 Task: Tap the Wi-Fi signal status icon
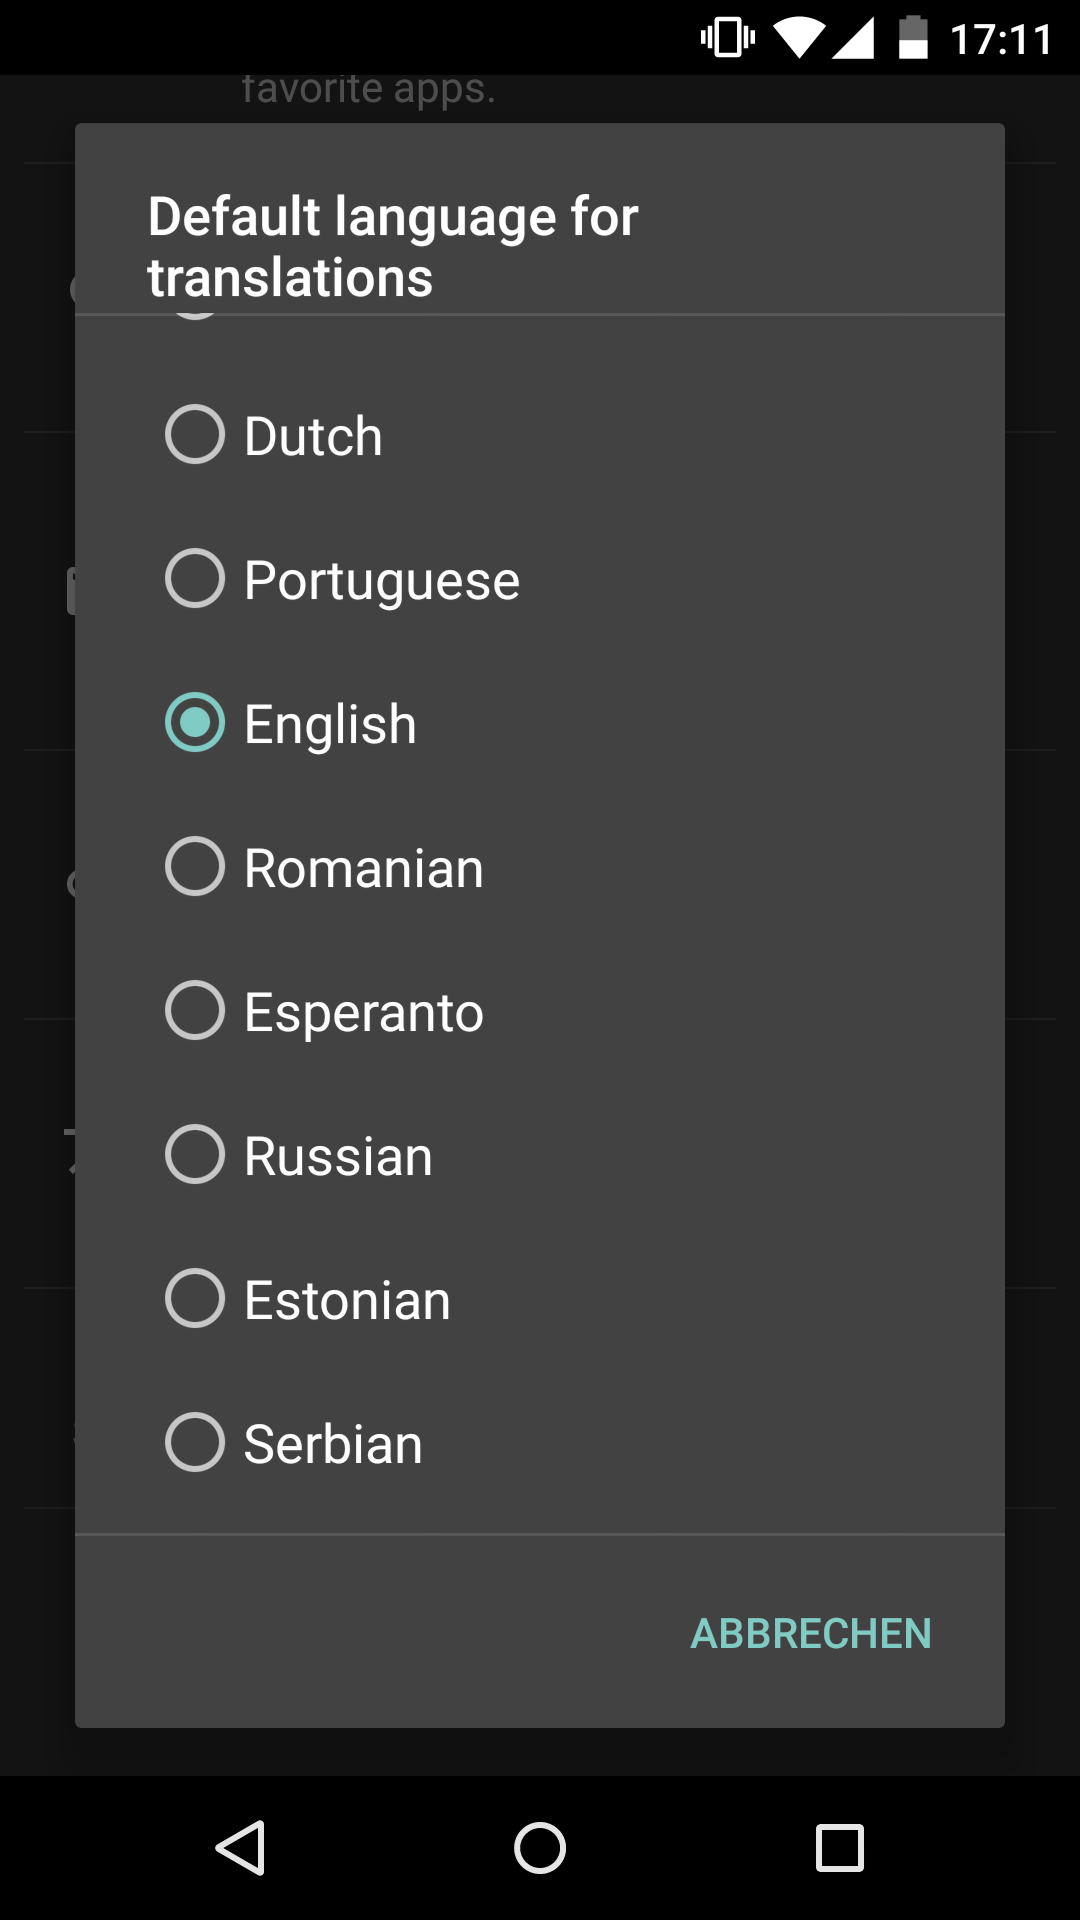click(x=798, y=38)
